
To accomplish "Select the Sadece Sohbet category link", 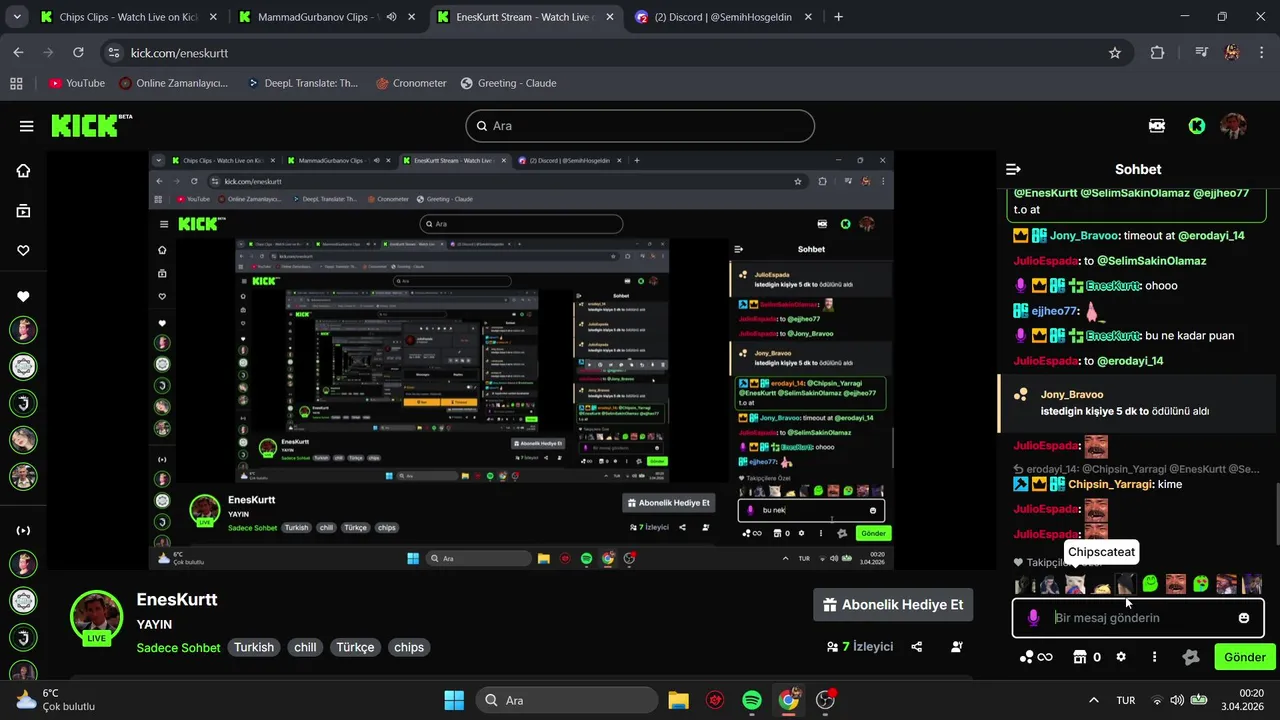I will click(x=178, y=647).
